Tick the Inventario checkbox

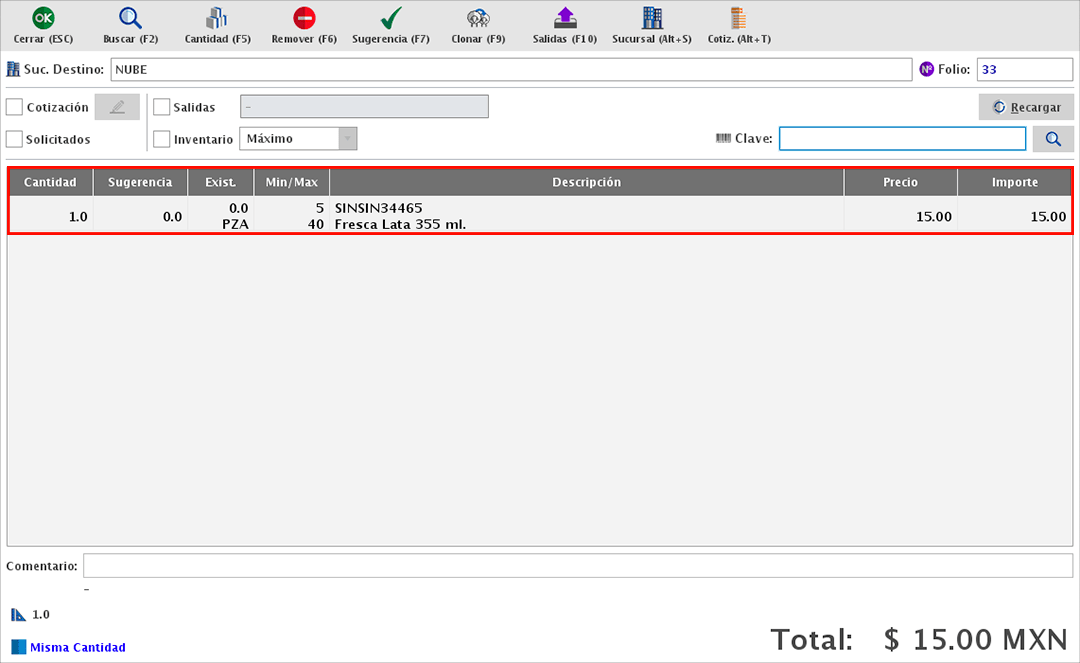[x=162, y=139]
